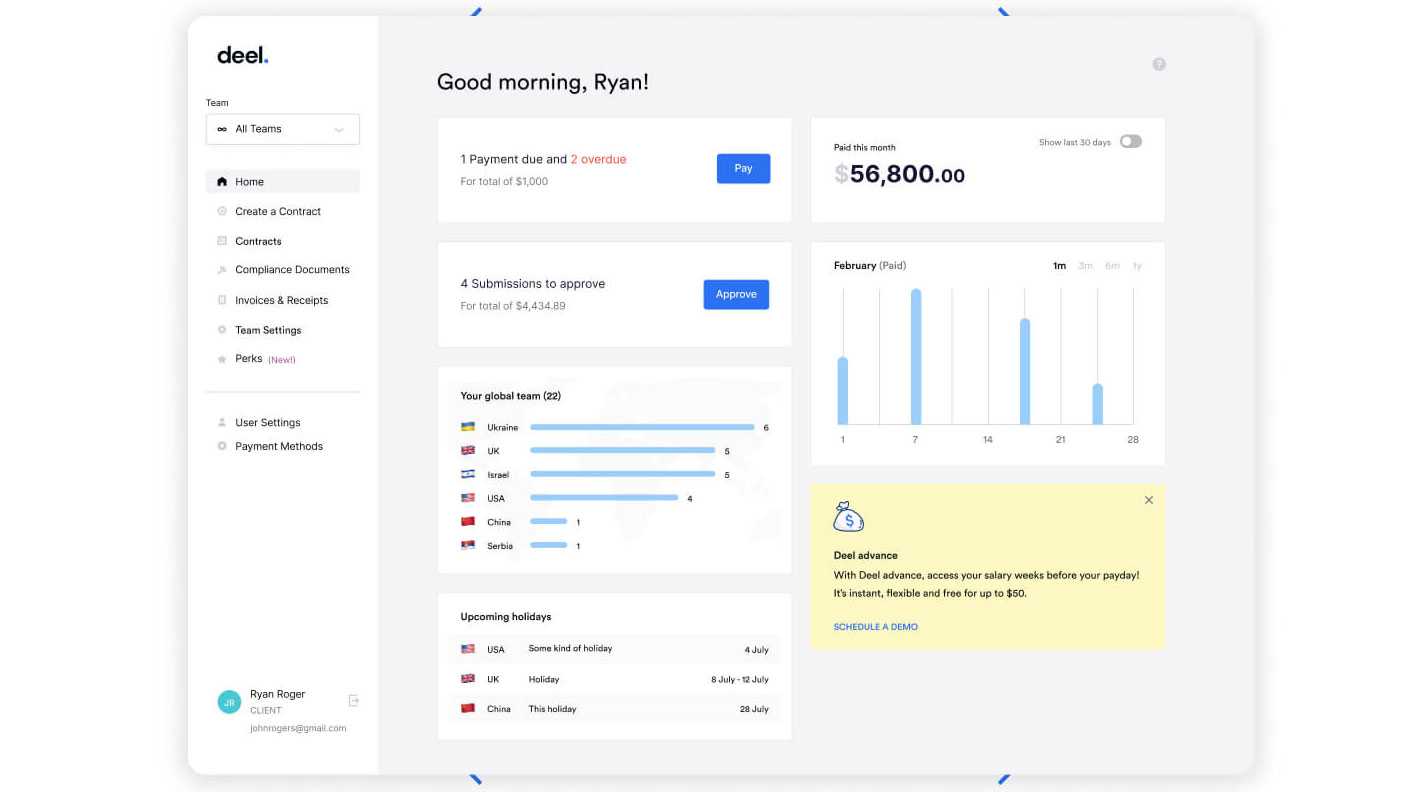Open the help question mark icon
The height and width of the screenshot is (792, 1408).
[x=1159, y=64]
